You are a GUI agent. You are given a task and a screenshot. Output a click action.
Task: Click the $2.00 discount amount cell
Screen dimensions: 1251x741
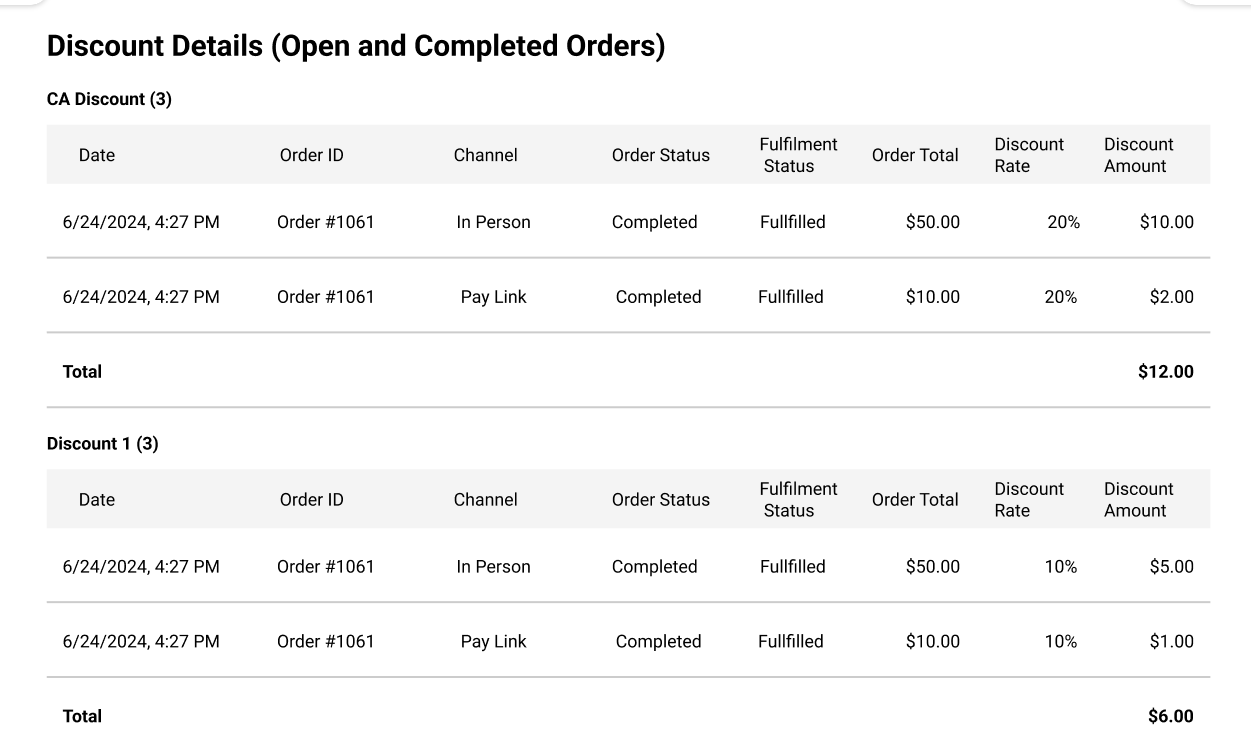click(1171, 297)
